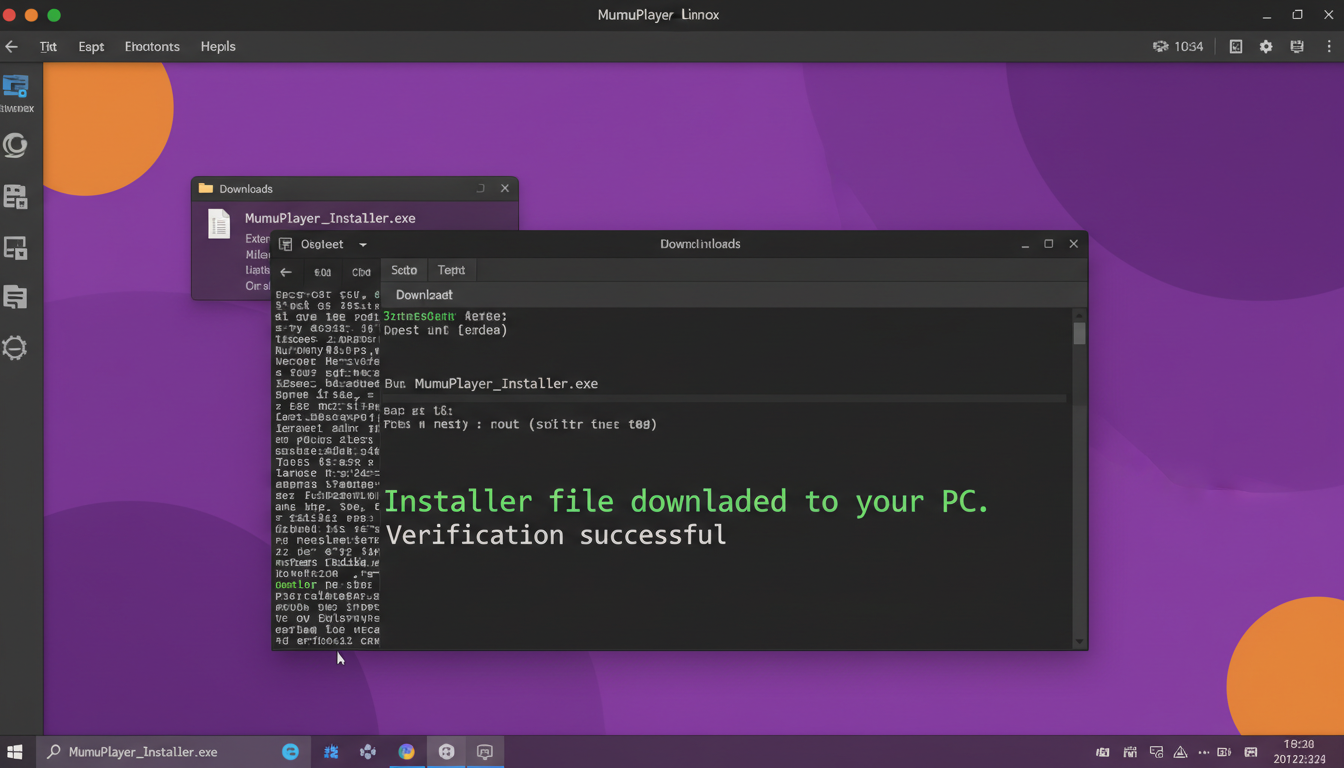This screenshot has height=768, width=1344.
Task: Open the three-dot menu in top toolbar
Action: click(1331, 47)
